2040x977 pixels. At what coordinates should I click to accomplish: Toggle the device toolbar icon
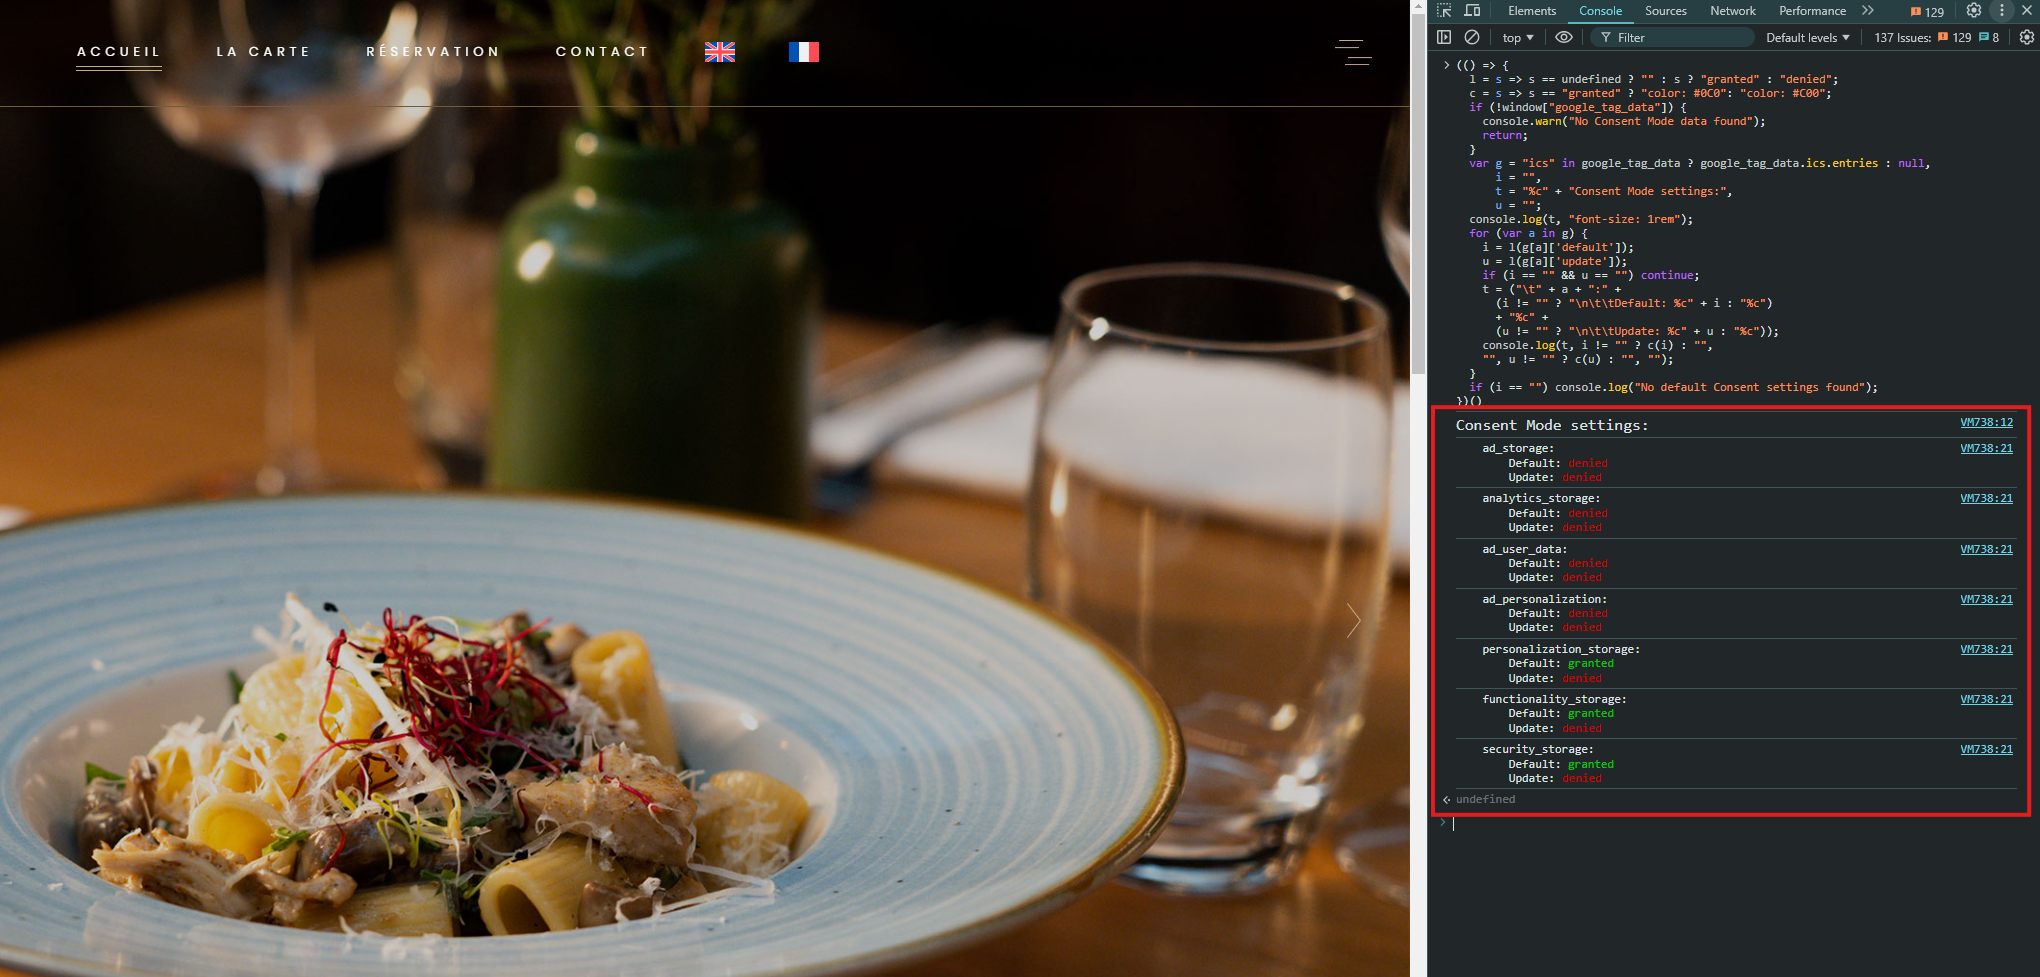1472,11
